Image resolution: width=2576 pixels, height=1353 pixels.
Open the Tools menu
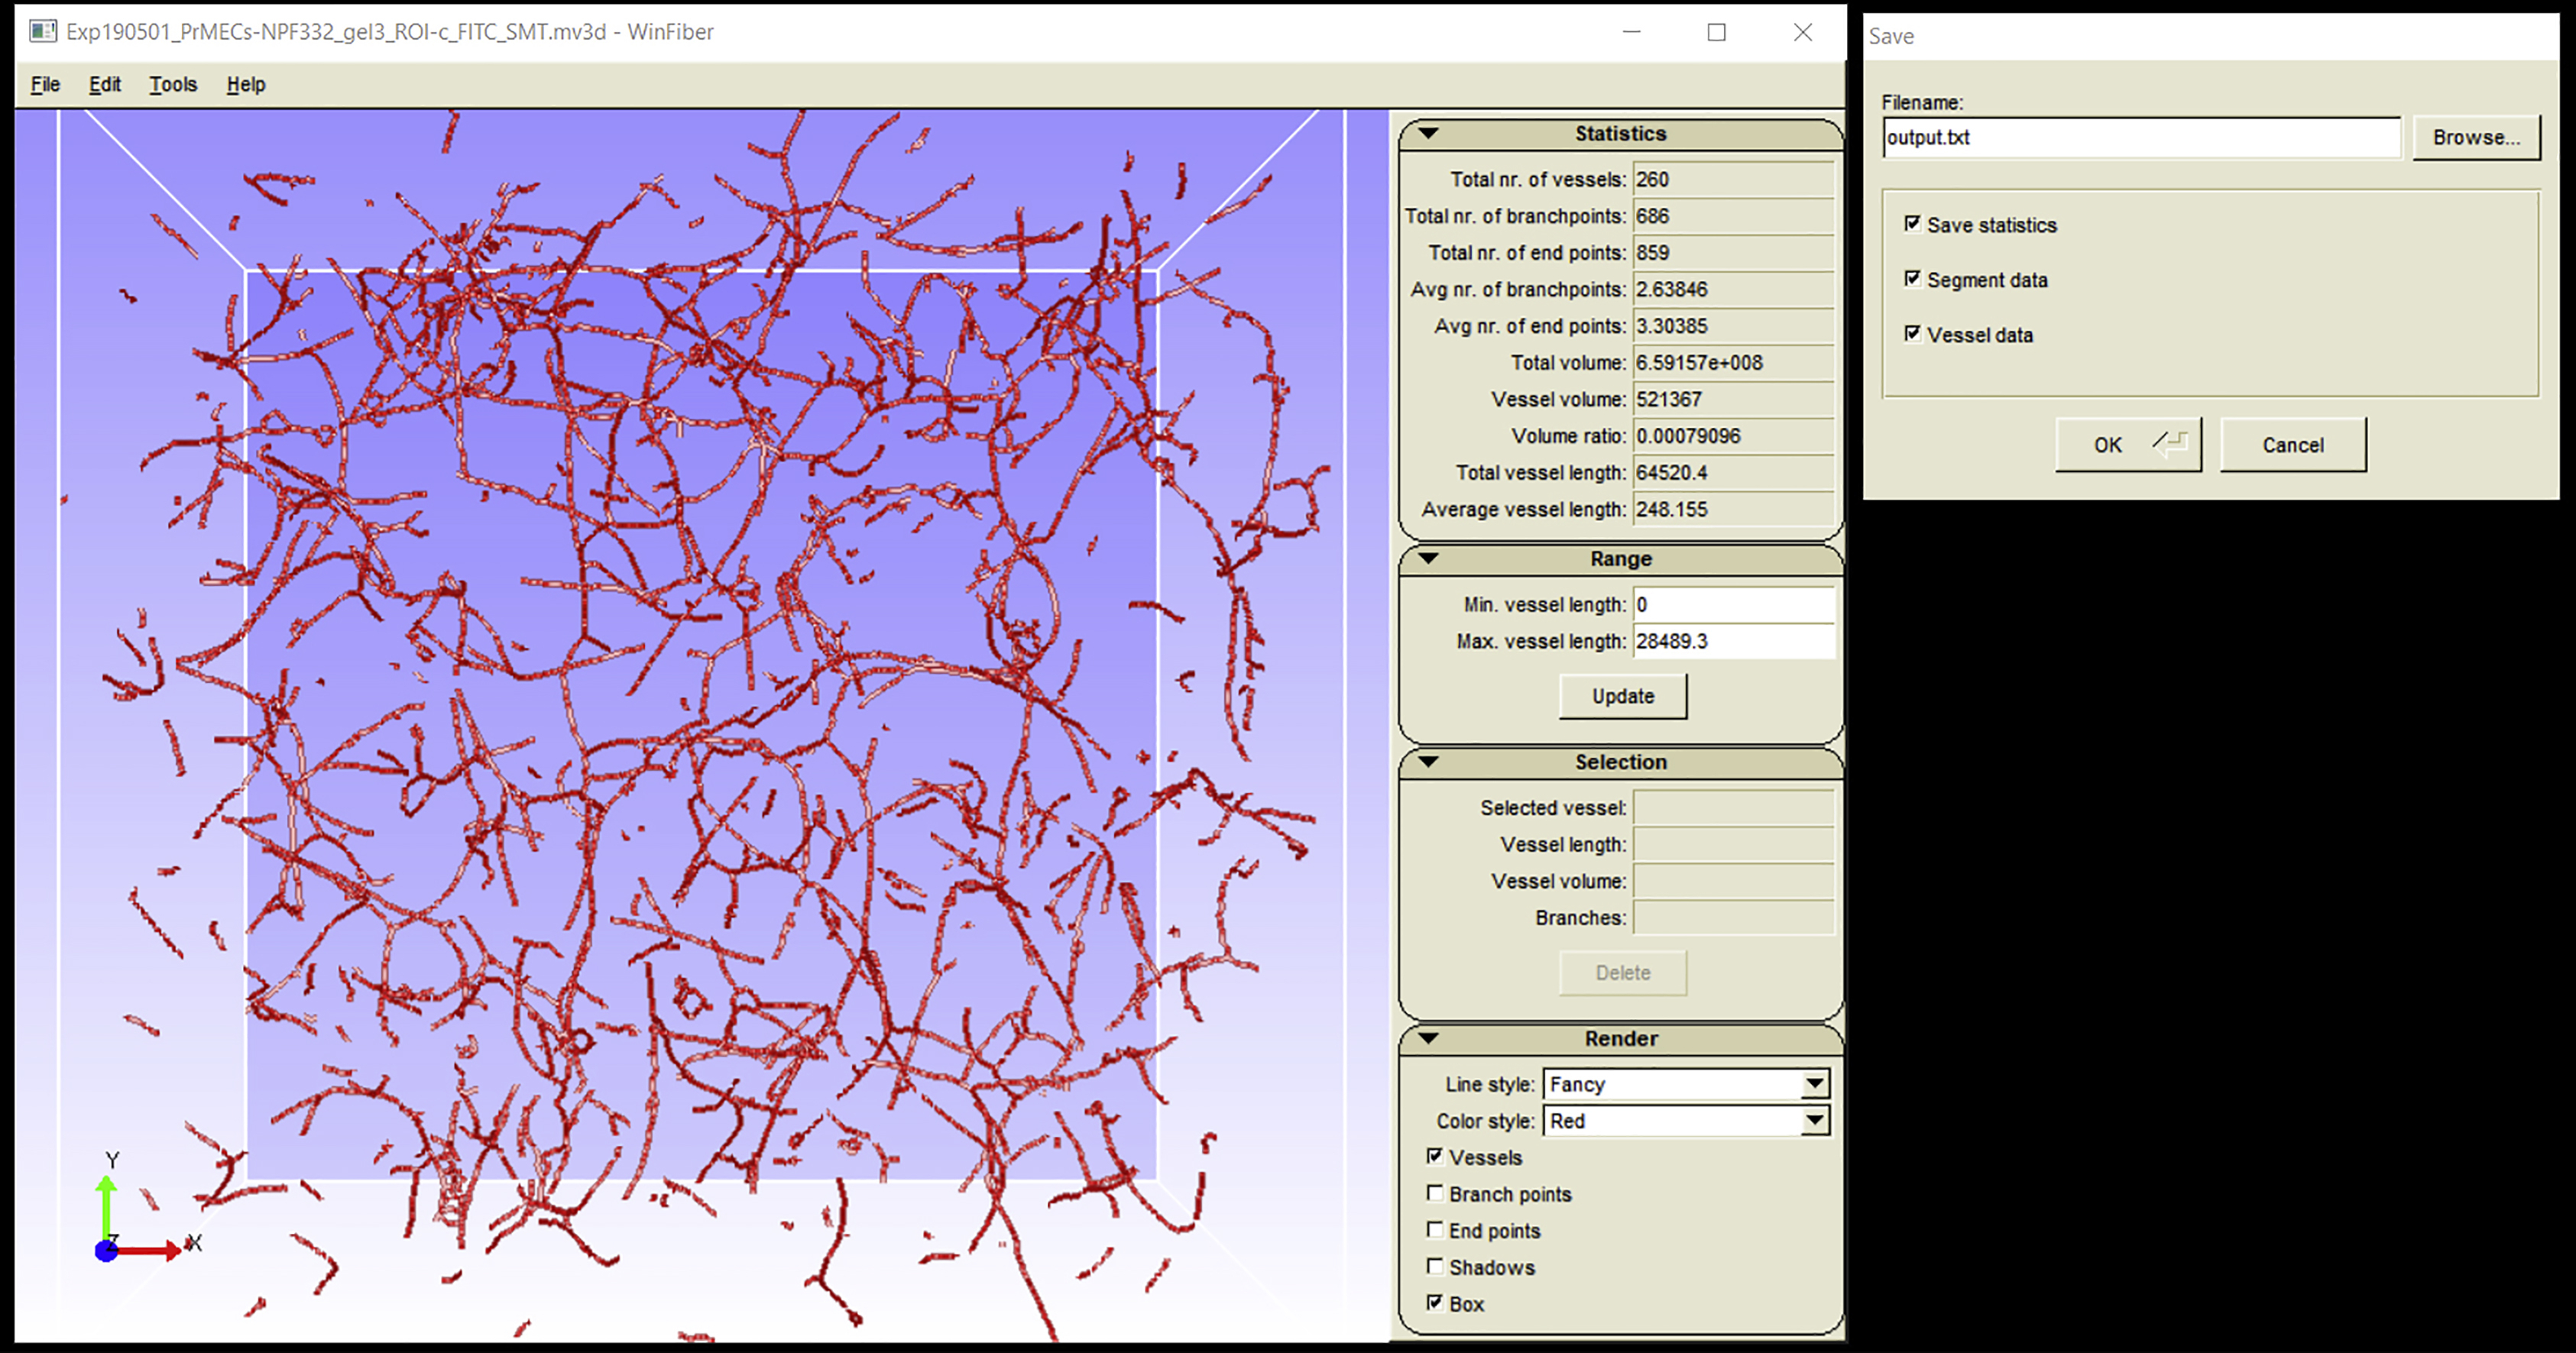pos(173,85)
